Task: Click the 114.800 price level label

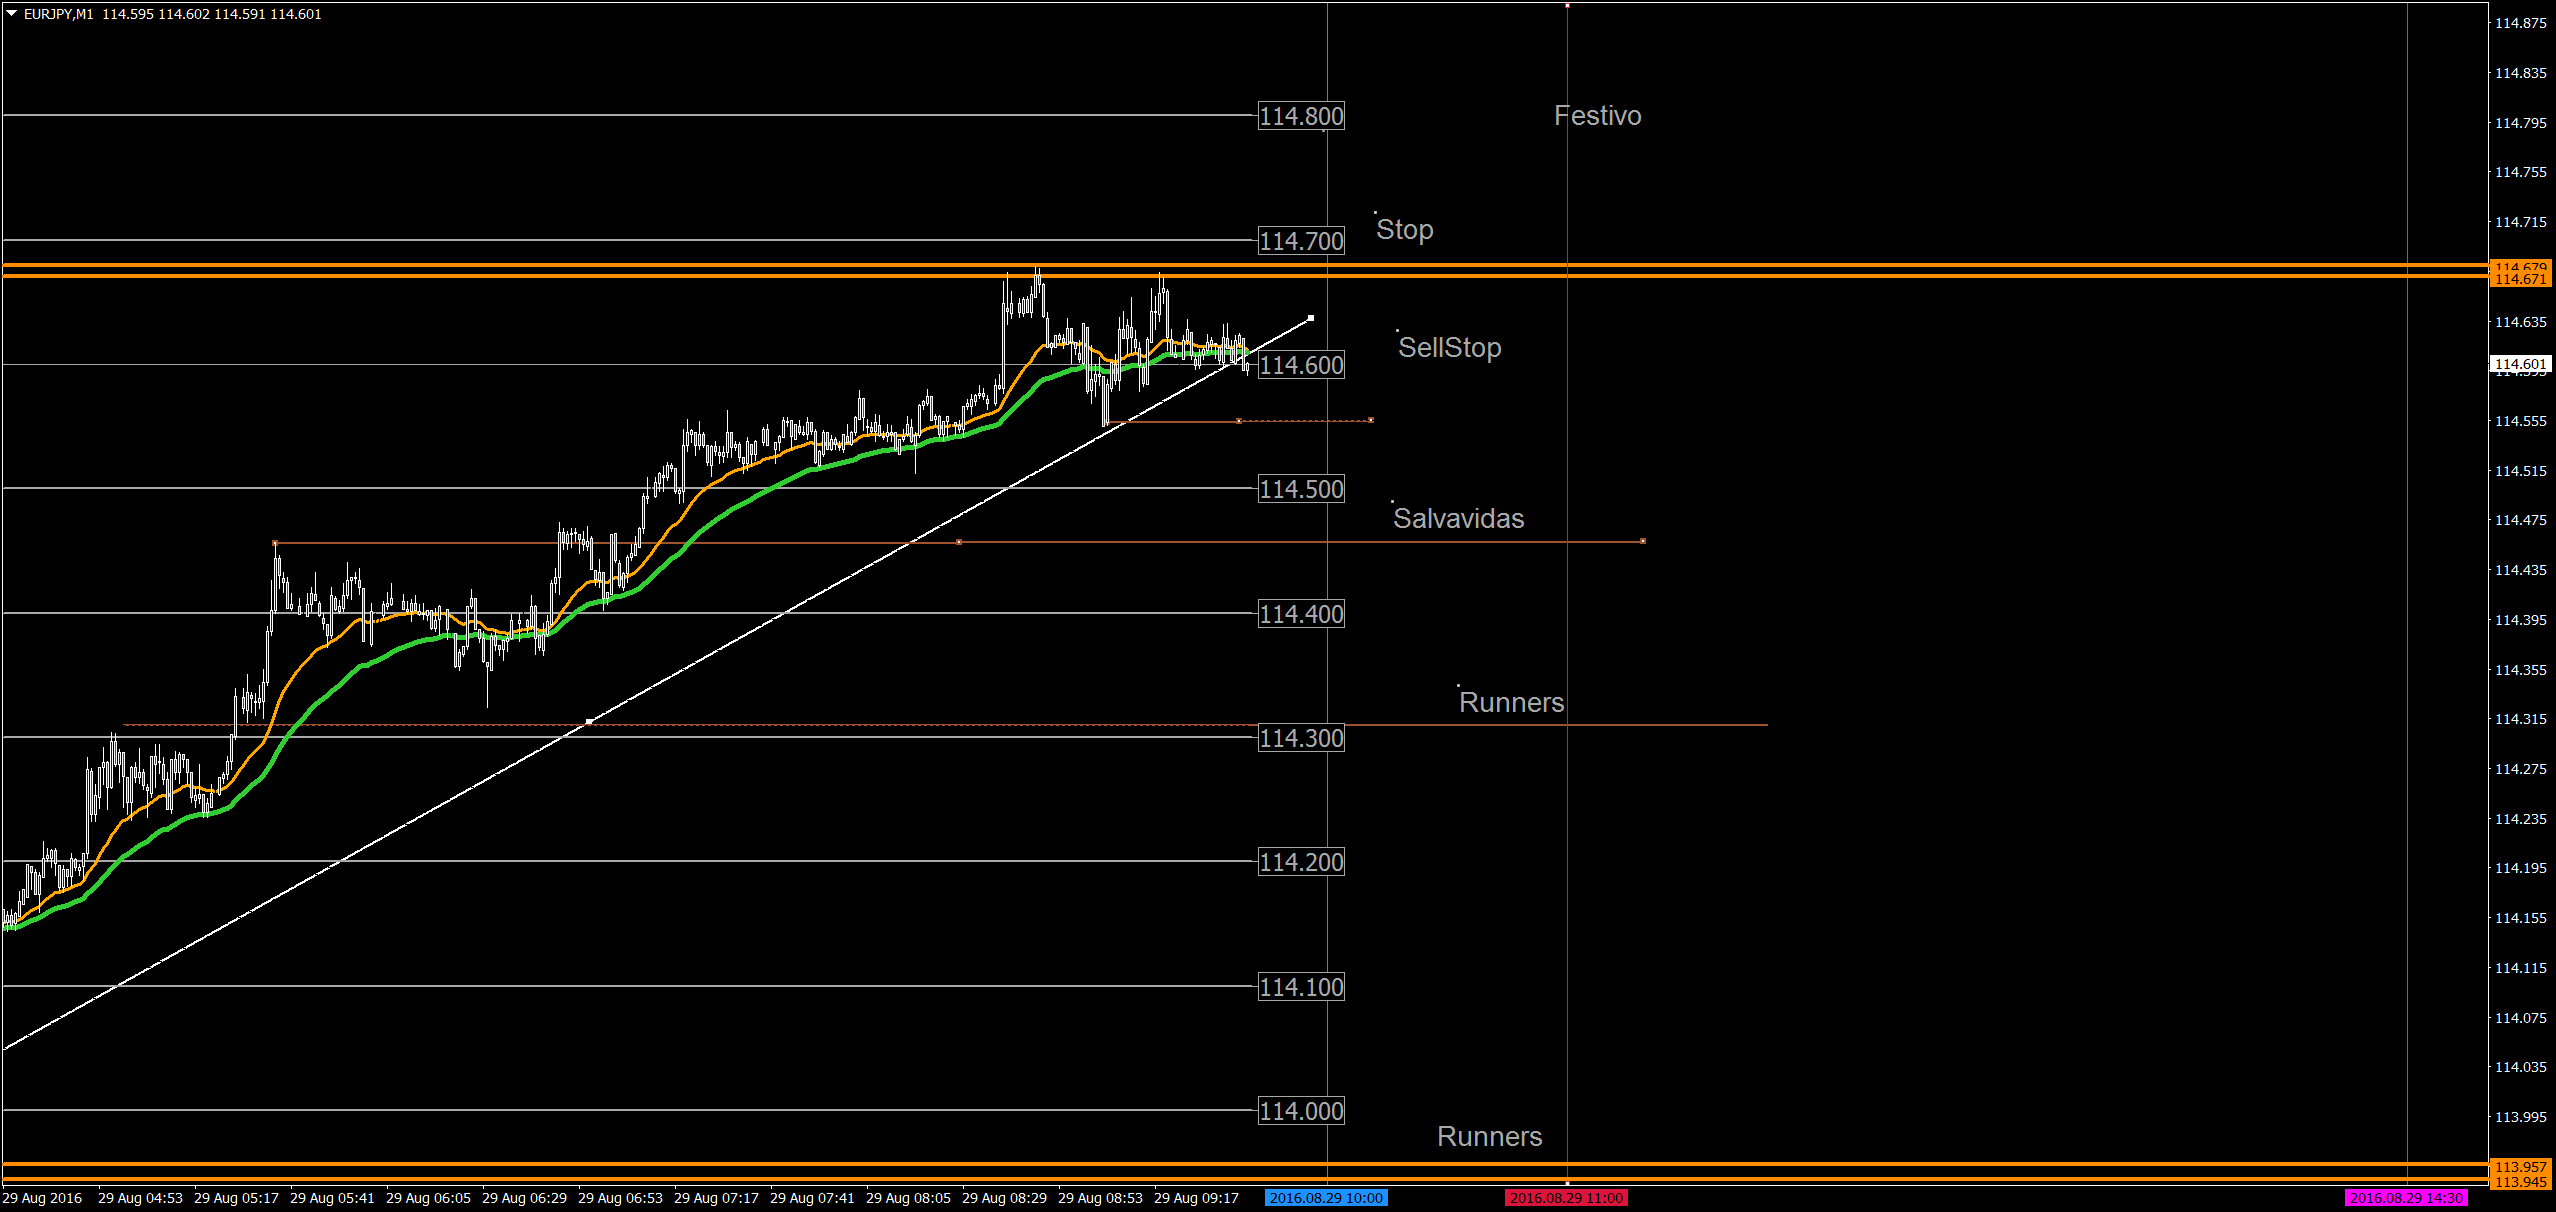Action: click(1301, 117)
